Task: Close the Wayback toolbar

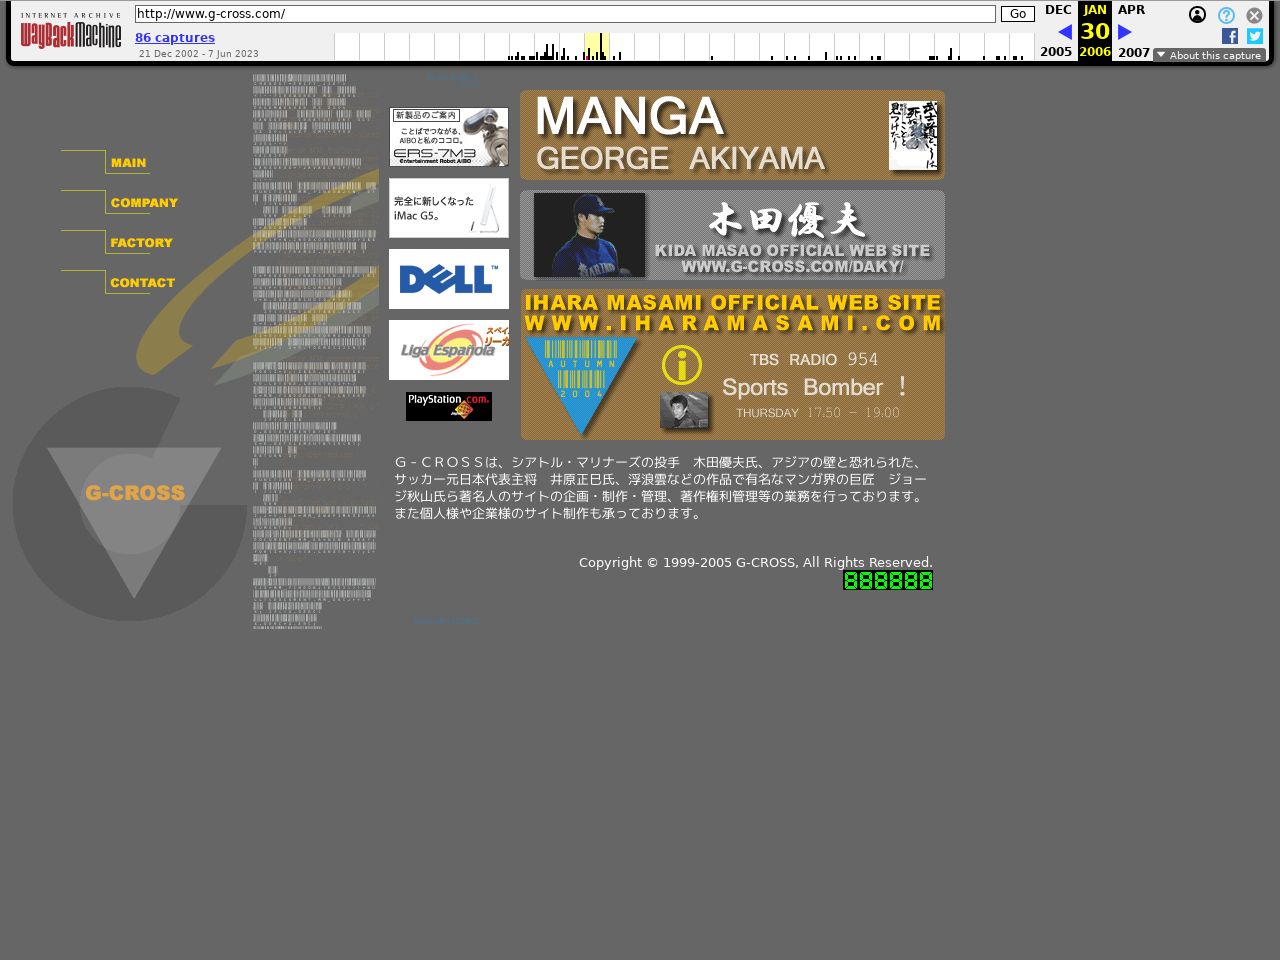Action: (x=1254, y=15)
